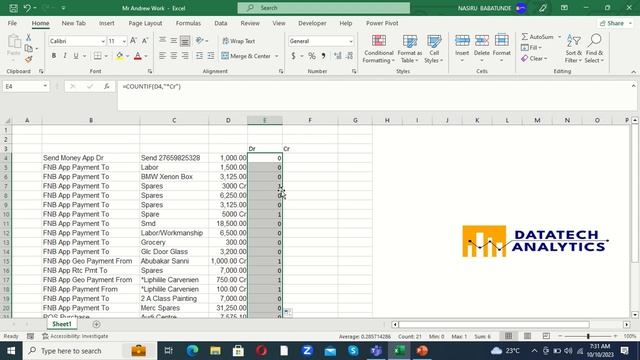Click the Insert Function fx icon
This screenshot has width=640, height=360.
(107, 87)
